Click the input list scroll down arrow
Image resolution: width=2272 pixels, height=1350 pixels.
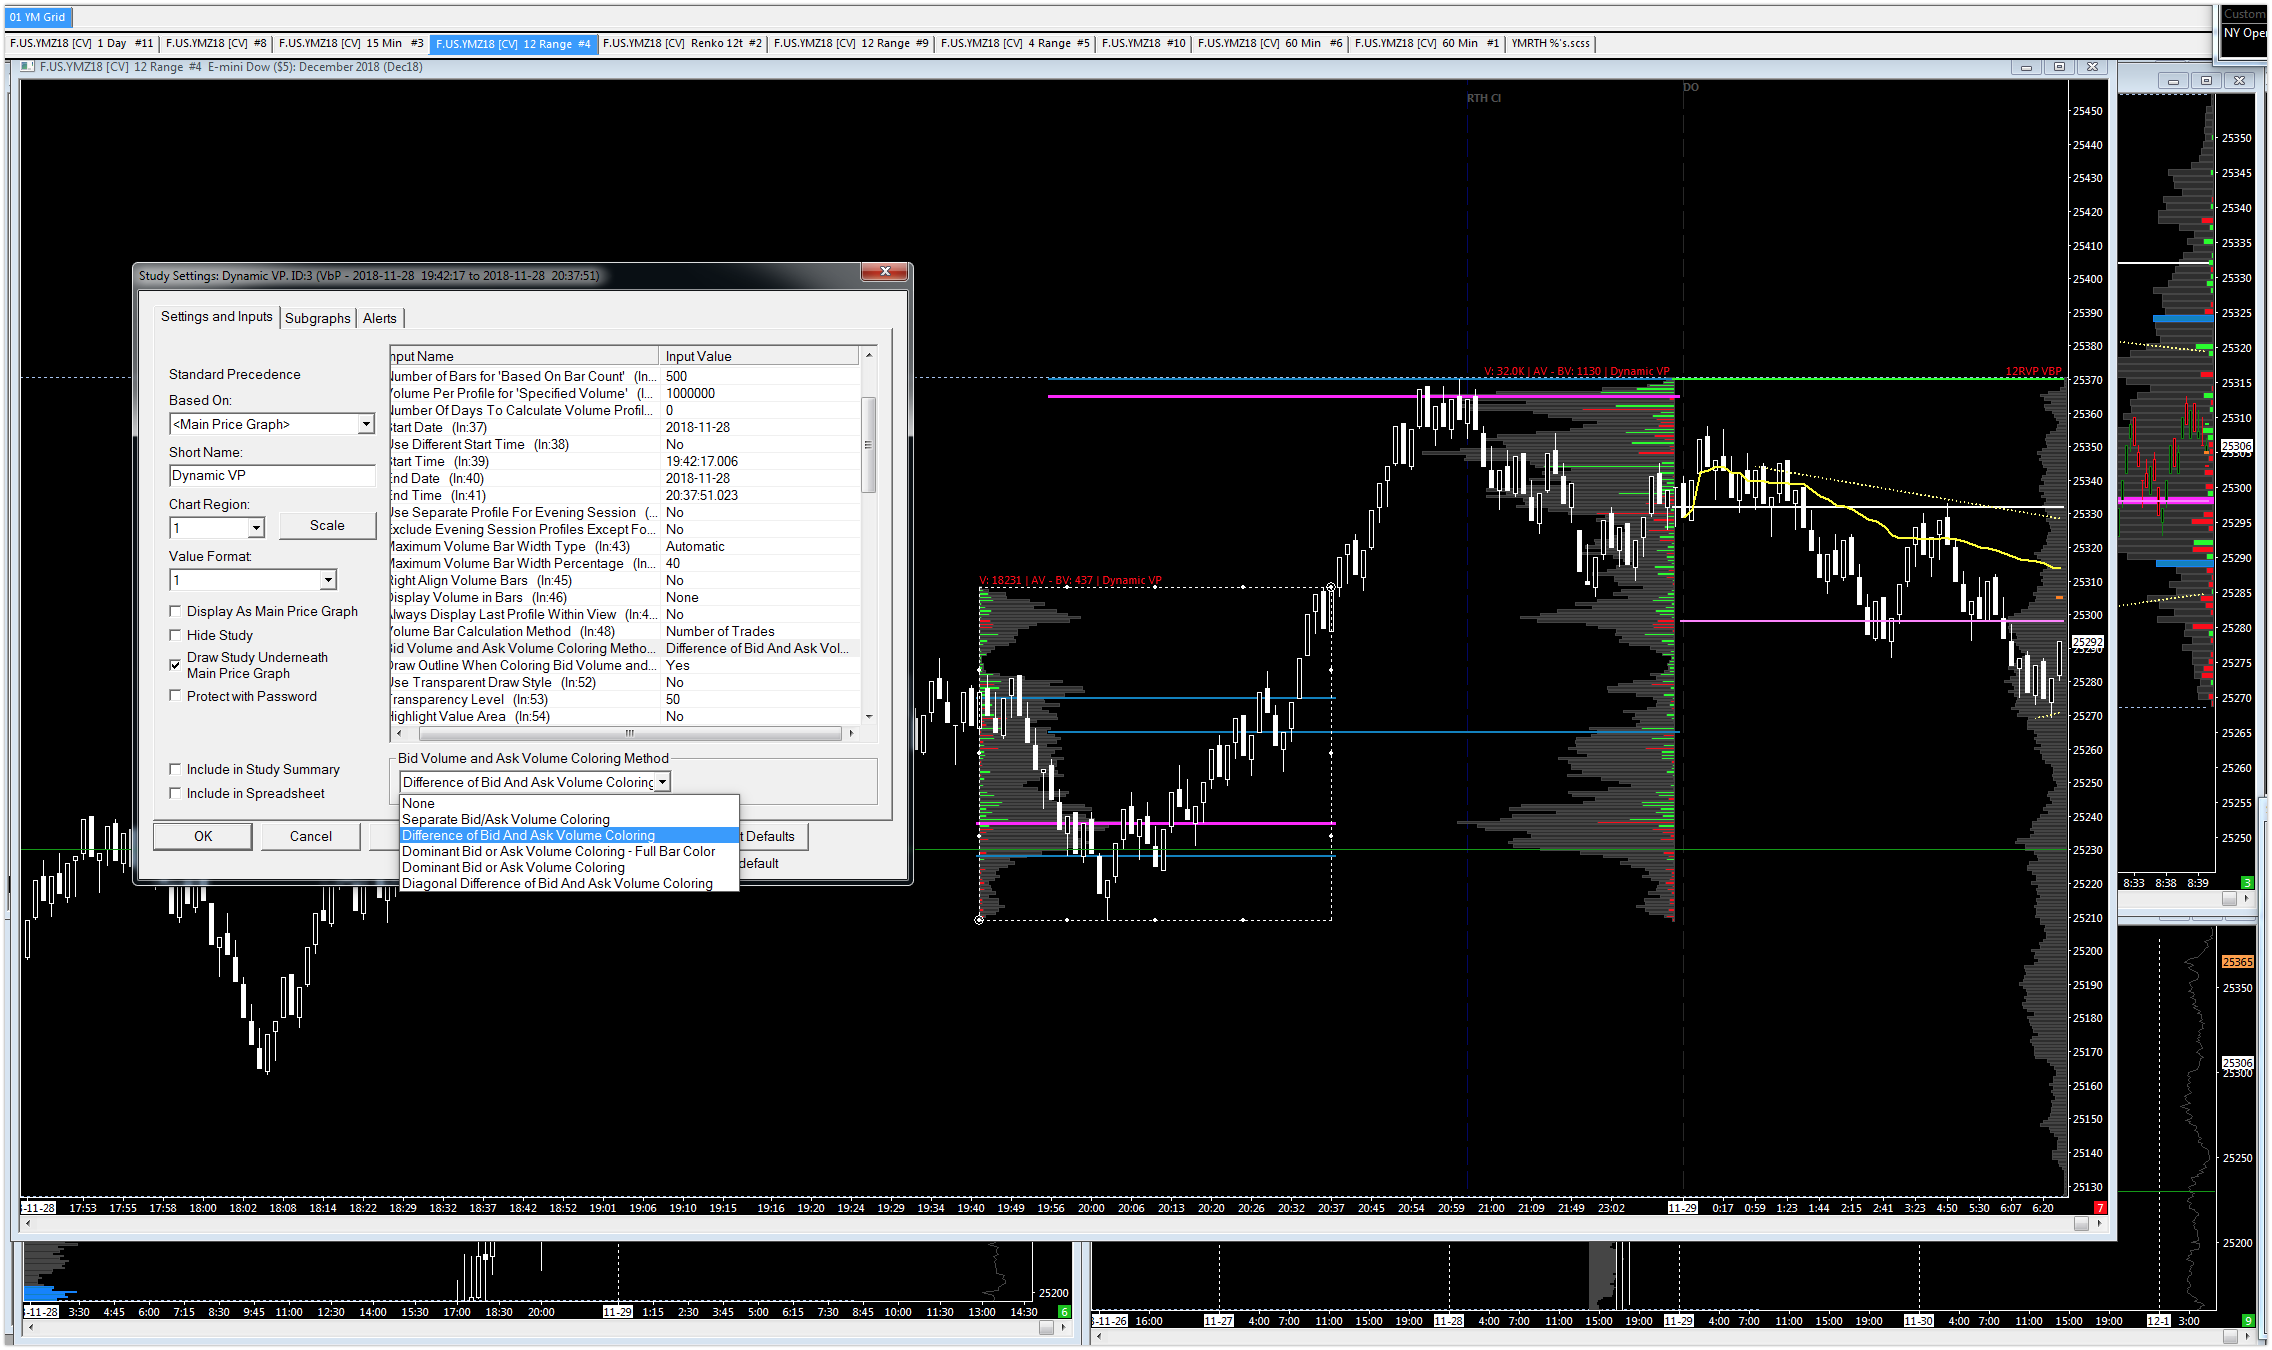coord(869,716)
